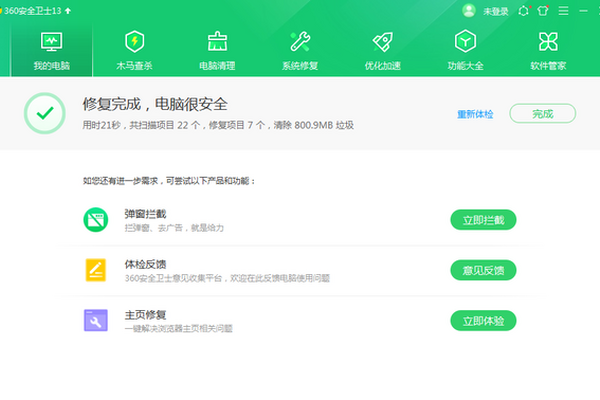600x400 pixels.
Task: Open the 我的电脑 tab
Action: click(52, 51)
